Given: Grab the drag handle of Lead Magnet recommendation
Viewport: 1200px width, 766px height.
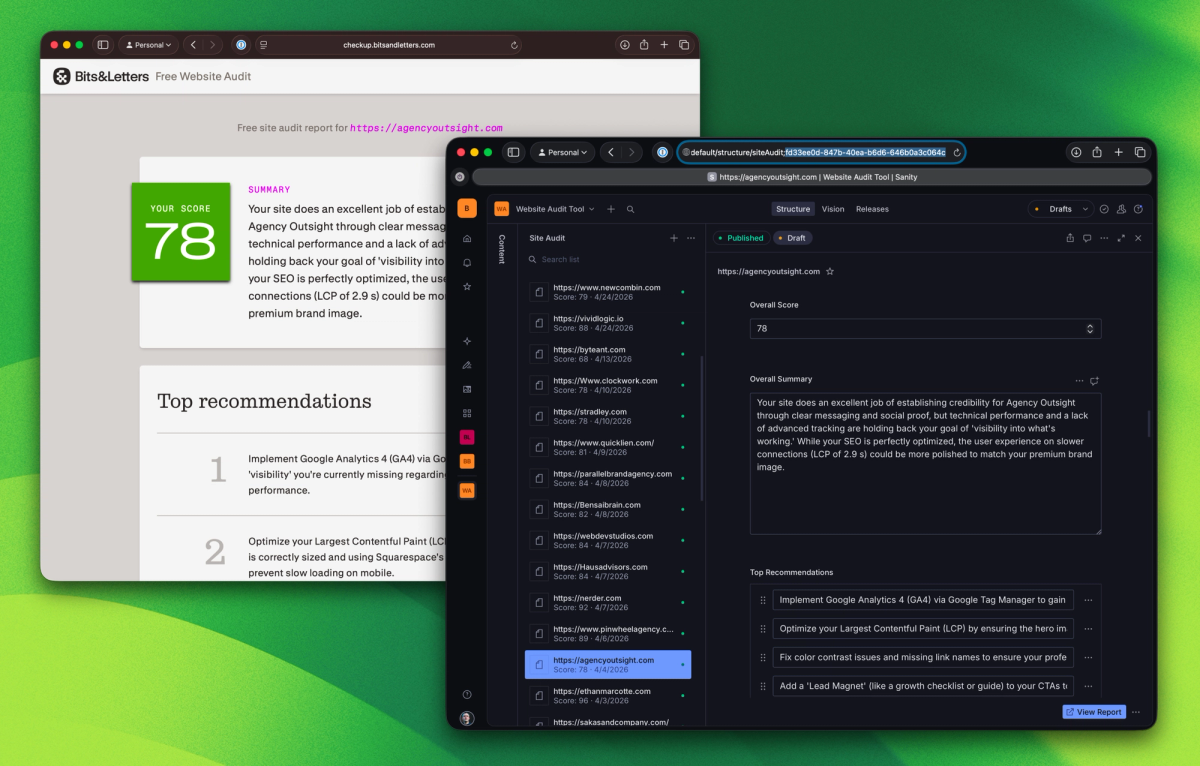Looking at the screenshot, I should [x=763, y=686].
